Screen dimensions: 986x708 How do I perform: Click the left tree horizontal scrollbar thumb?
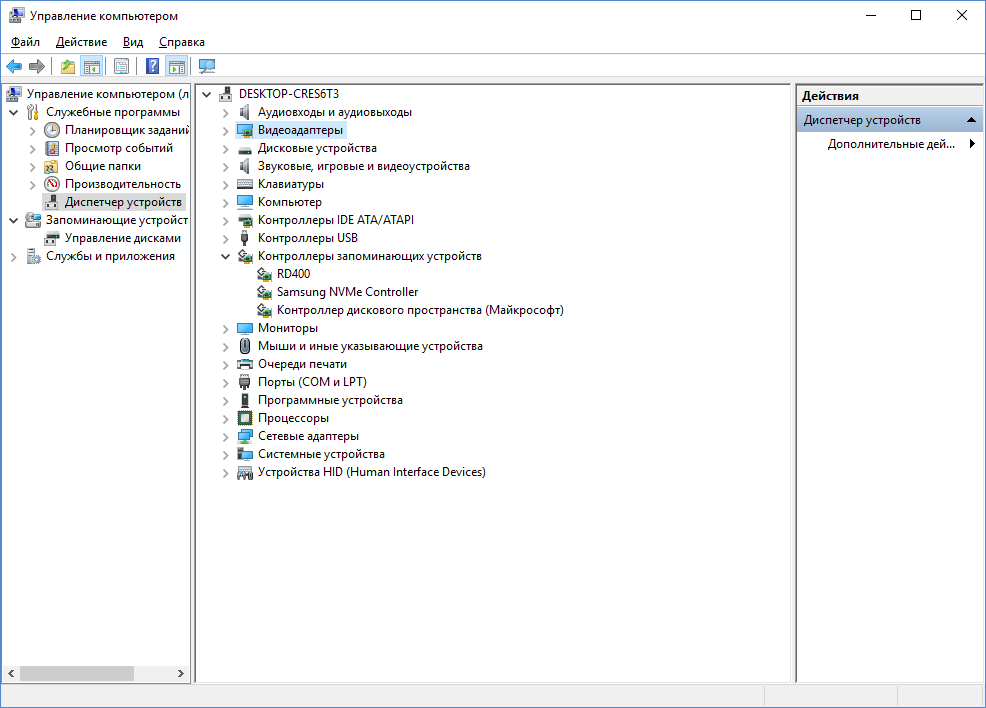click(x=77, y=673)
